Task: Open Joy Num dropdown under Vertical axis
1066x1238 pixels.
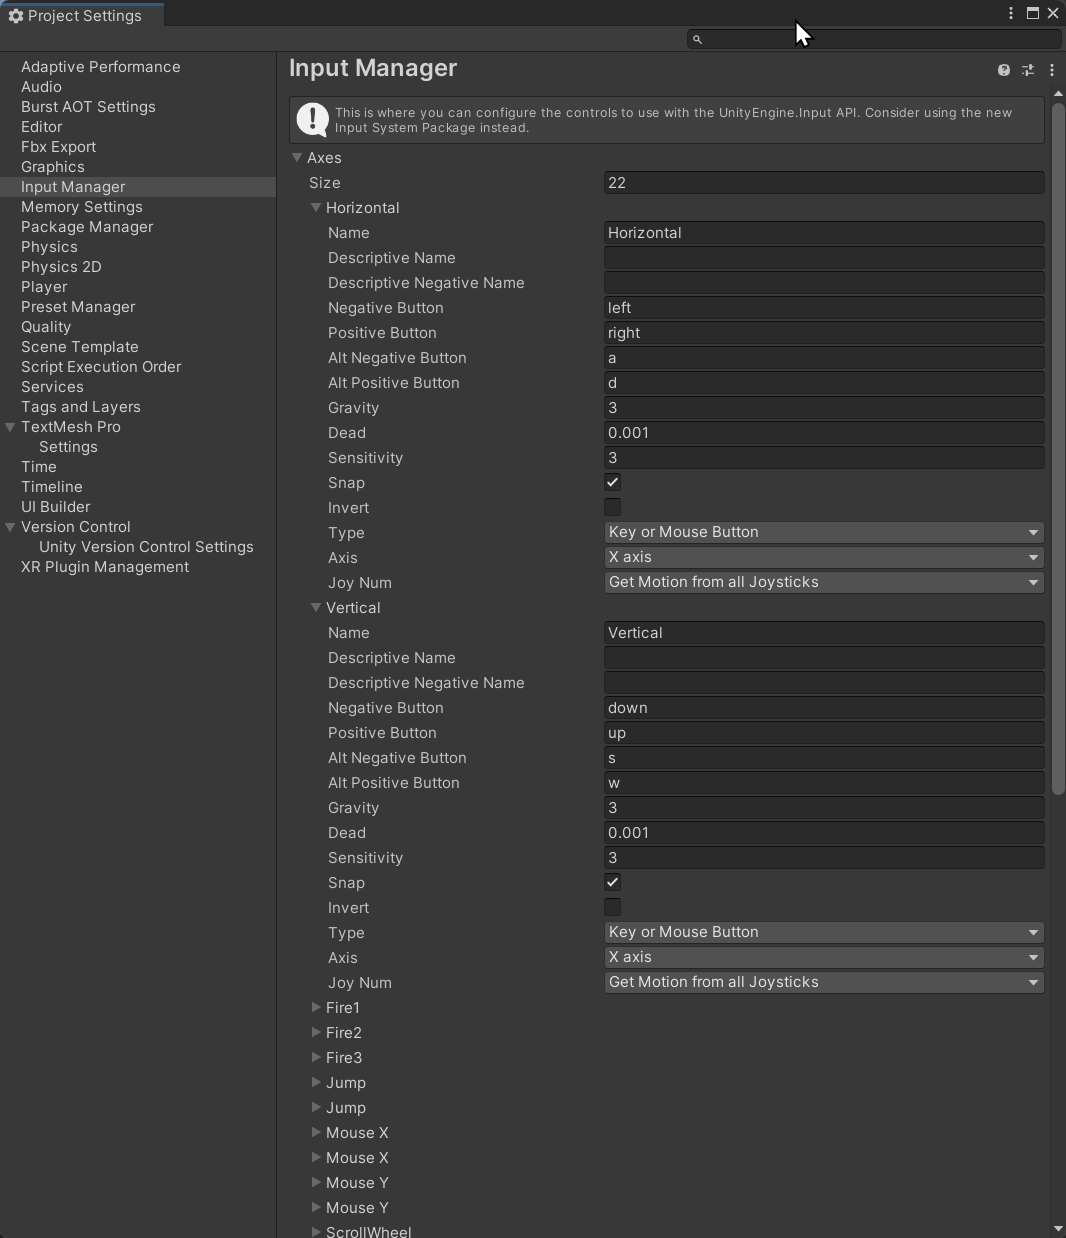Action: [x=823, y=982]
